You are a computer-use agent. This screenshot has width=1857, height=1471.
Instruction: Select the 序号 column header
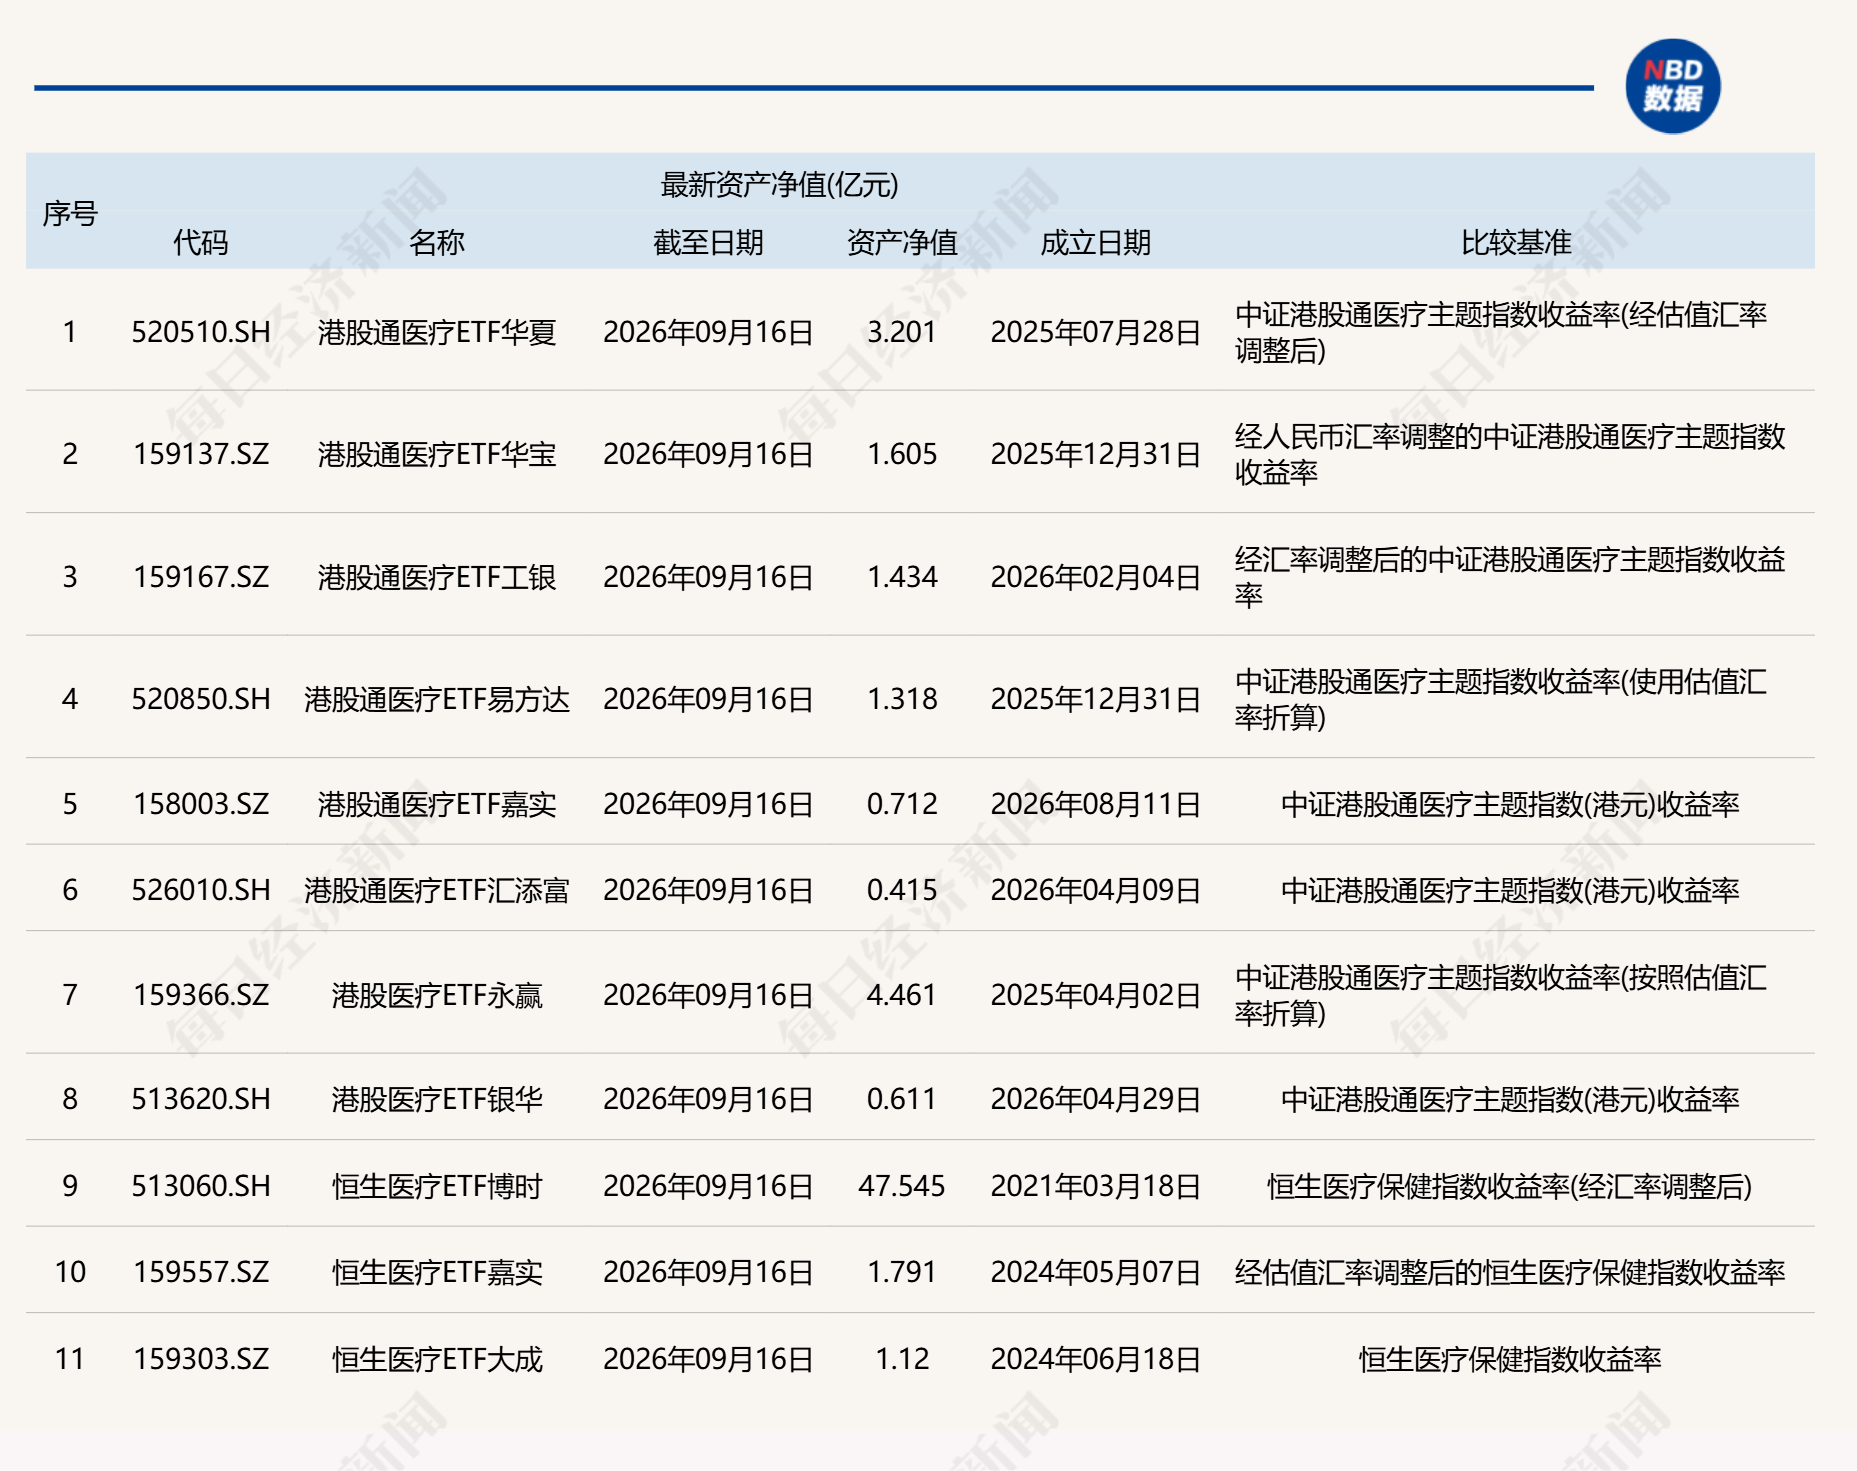[x=70, y=213]
